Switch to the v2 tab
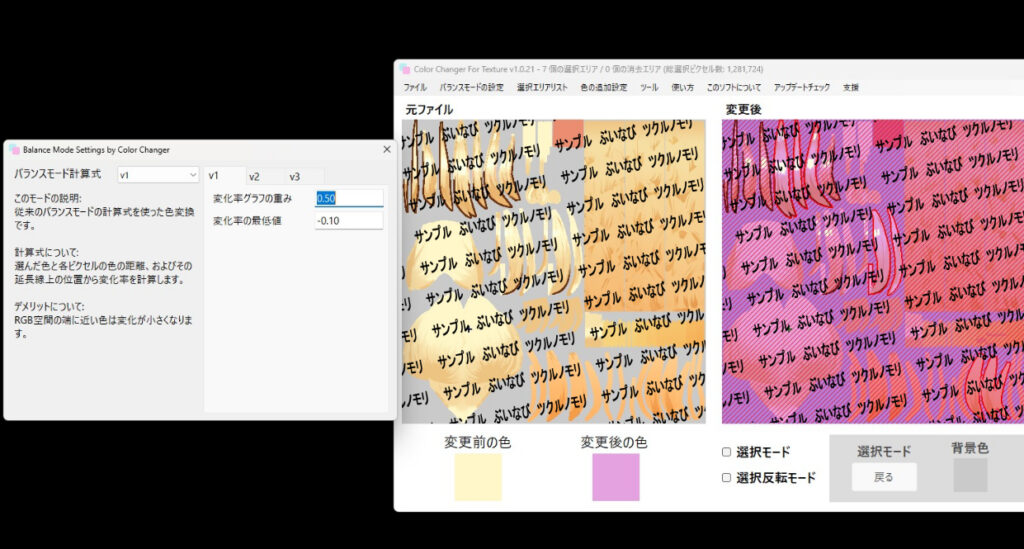This screenshot has width=1024, height=549. point(254,176)
